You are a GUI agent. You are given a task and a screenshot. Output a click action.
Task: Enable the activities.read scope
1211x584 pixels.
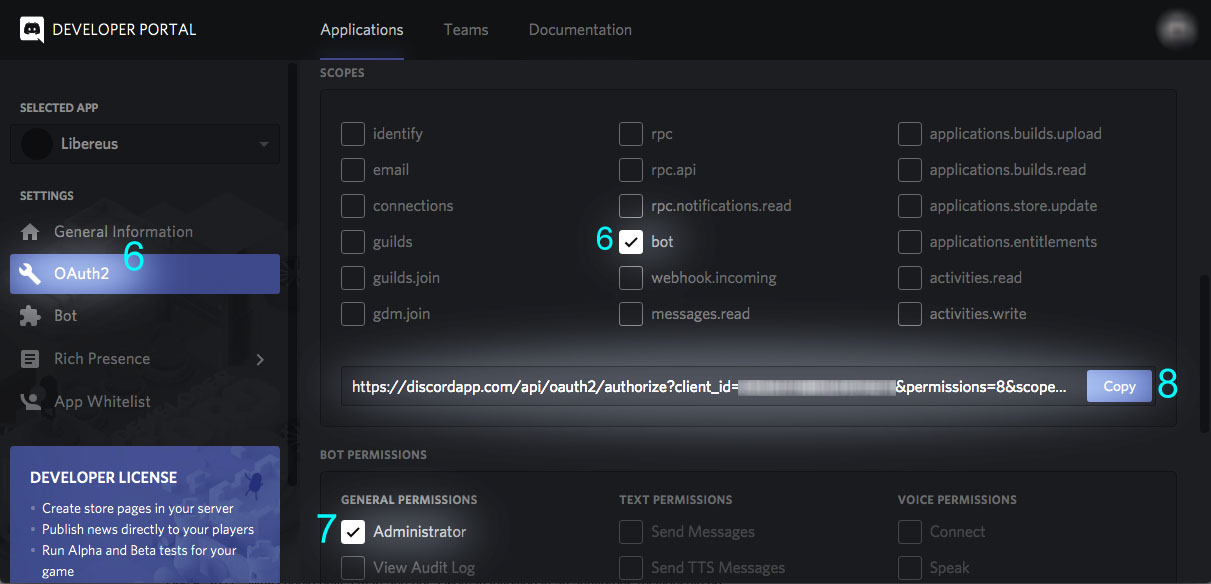pos(909,278)
